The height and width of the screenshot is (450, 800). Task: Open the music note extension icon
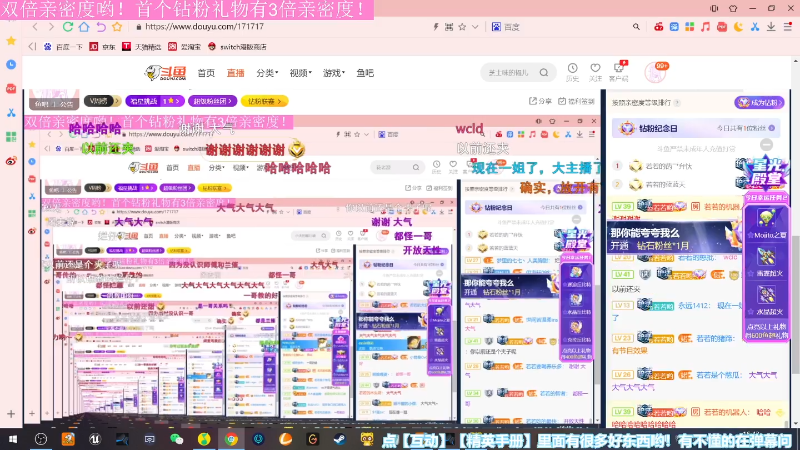706,27
